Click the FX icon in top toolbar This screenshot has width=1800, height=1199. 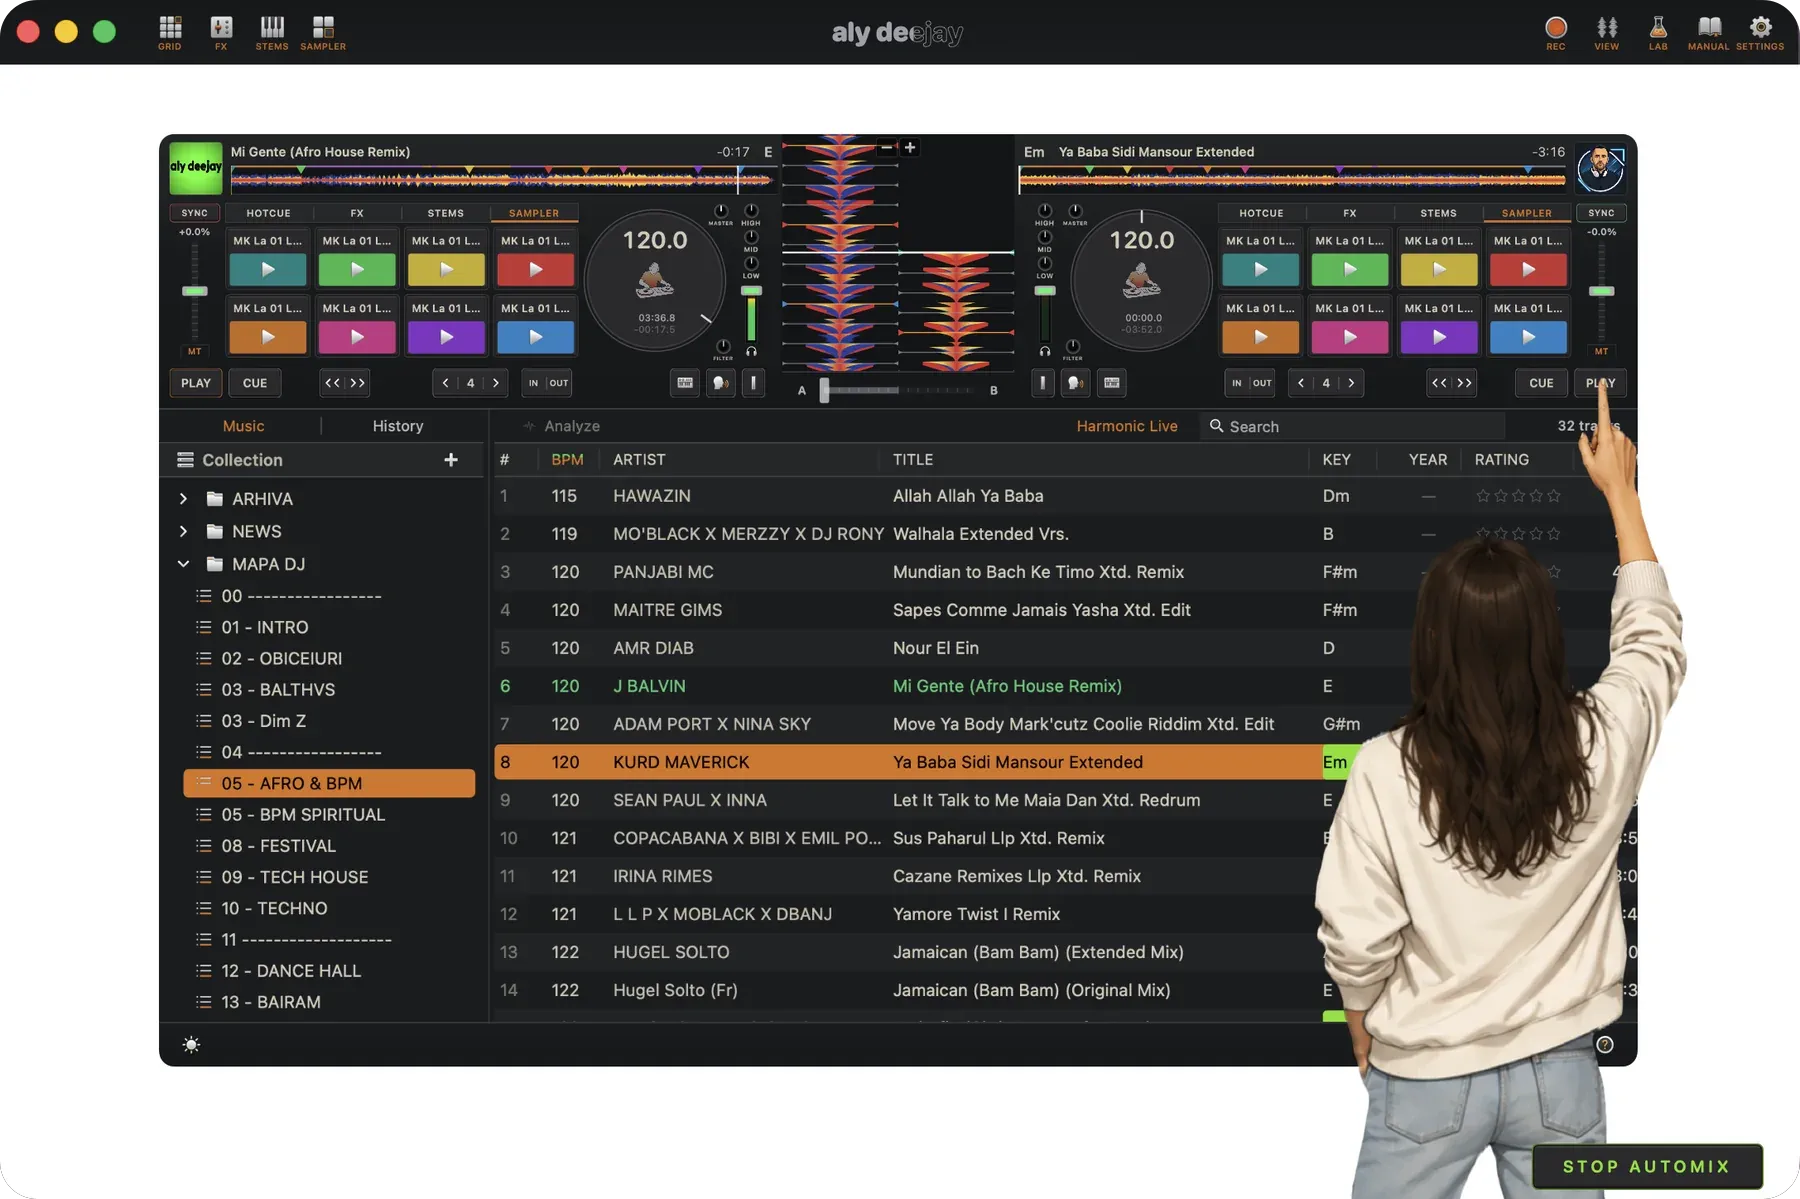tap(221, 32)
